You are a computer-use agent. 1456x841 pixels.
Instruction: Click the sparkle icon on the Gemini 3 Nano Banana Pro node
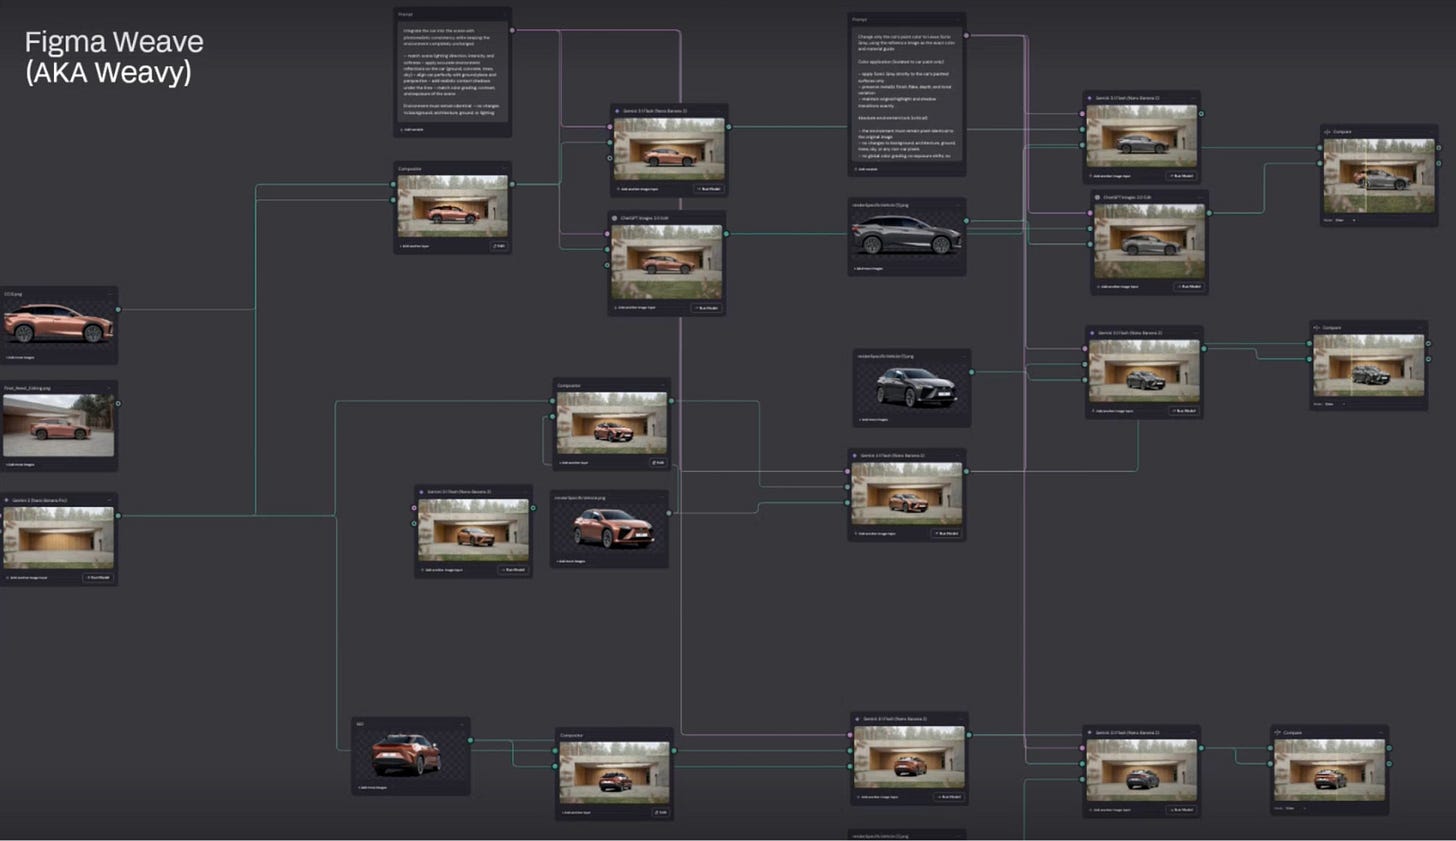[x=6, y=500]
